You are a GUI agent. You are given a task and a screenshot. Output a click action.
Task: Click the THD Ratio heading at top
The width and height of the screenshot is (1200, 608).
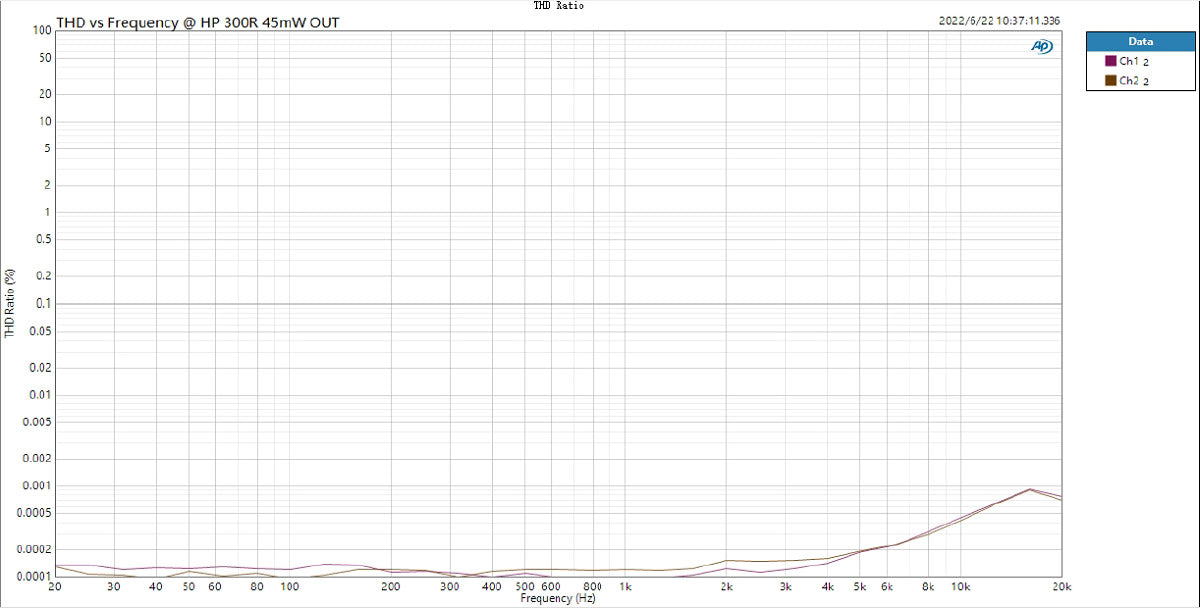tap(558, 6)
